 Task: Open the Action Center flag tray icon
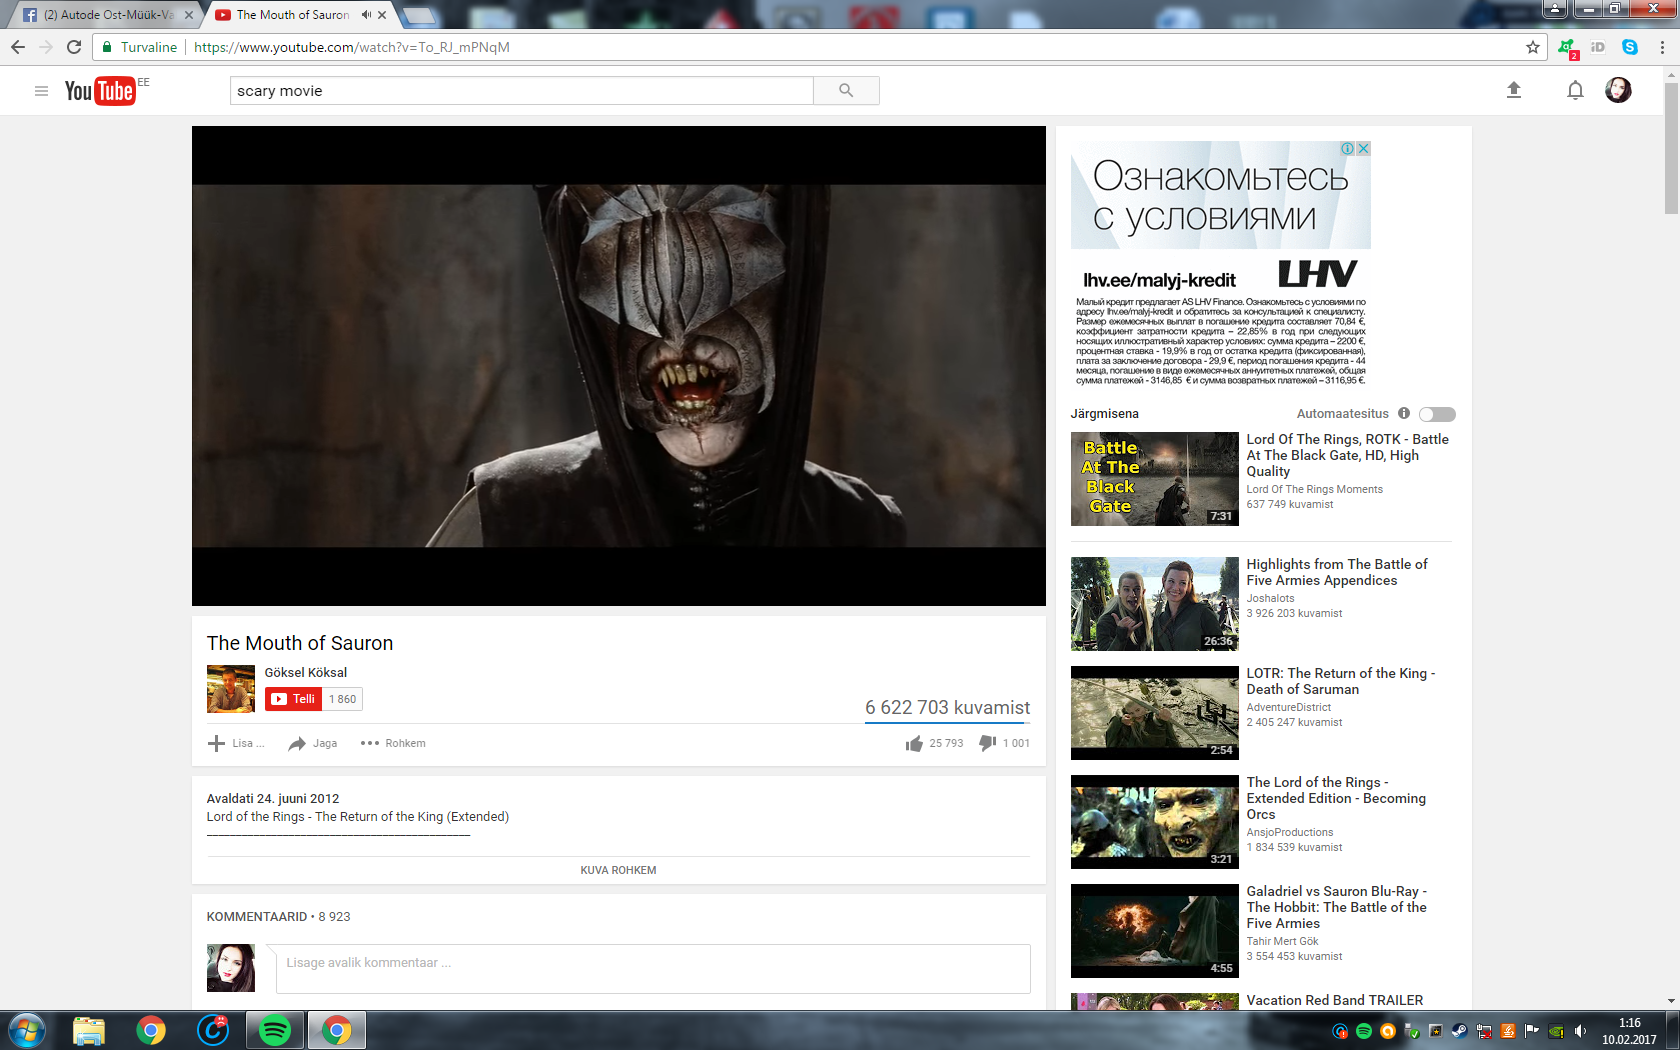click(x=1531, y=1031)
